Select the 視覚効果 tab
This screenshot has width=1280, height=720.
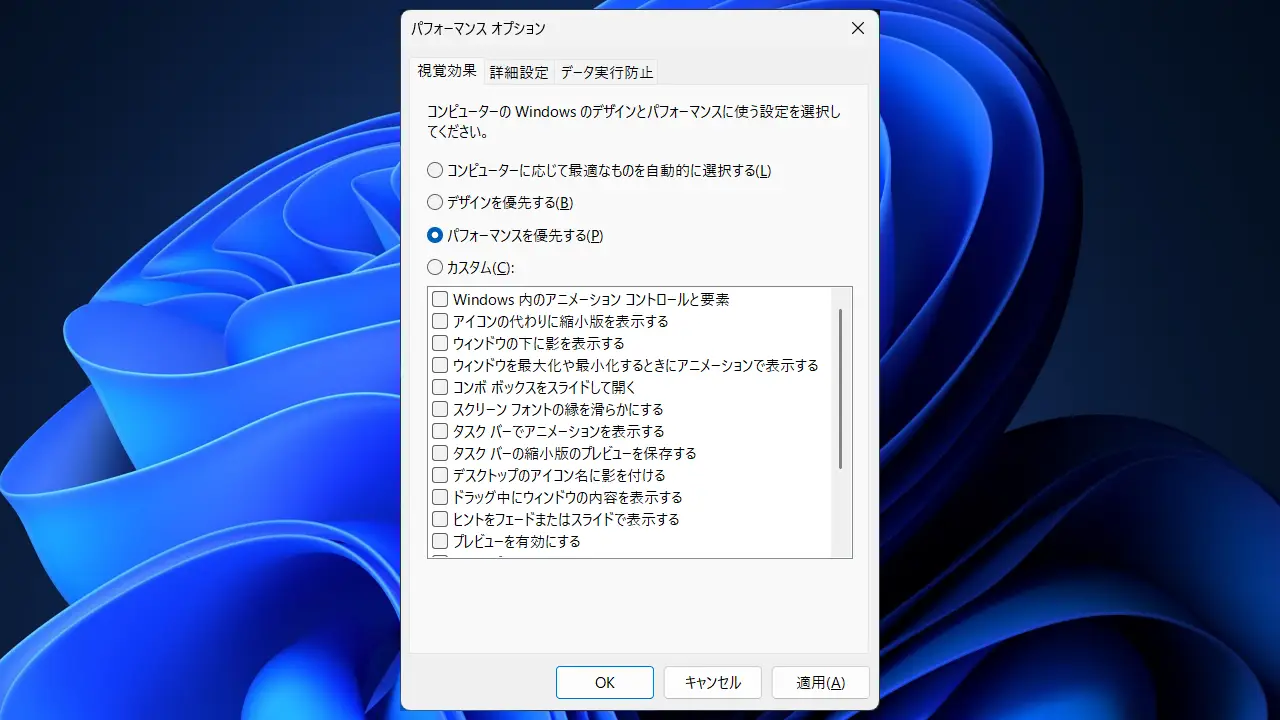click(446, 71)
